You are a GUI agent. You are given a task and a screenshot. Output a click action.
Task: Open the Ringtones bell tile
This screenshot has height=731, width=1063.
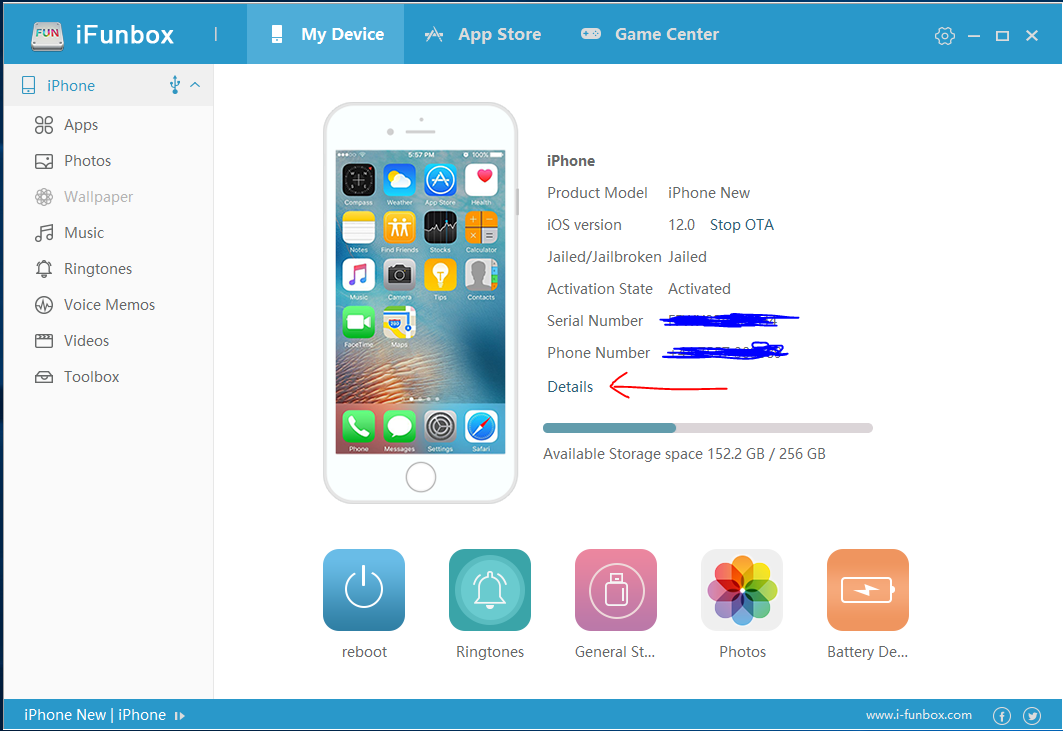coord(489,590)
